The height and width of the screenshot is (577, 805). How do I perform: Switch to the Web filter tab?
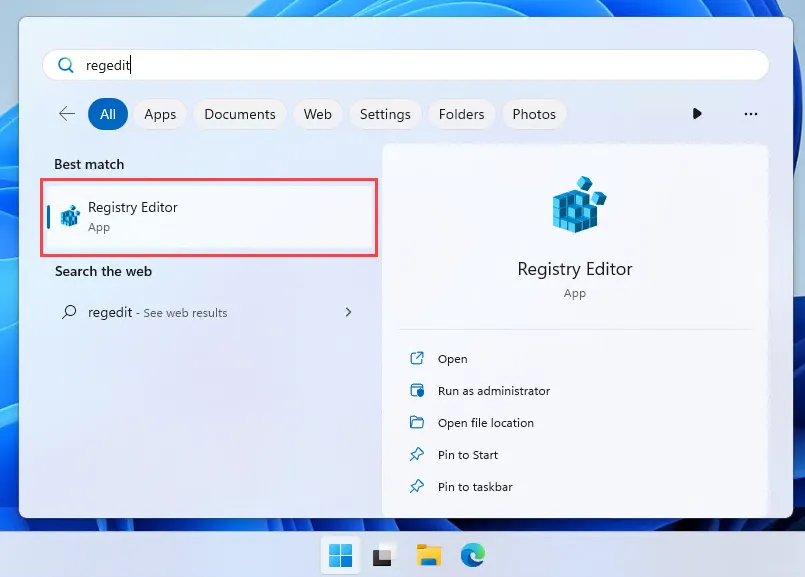click(317, 114)
